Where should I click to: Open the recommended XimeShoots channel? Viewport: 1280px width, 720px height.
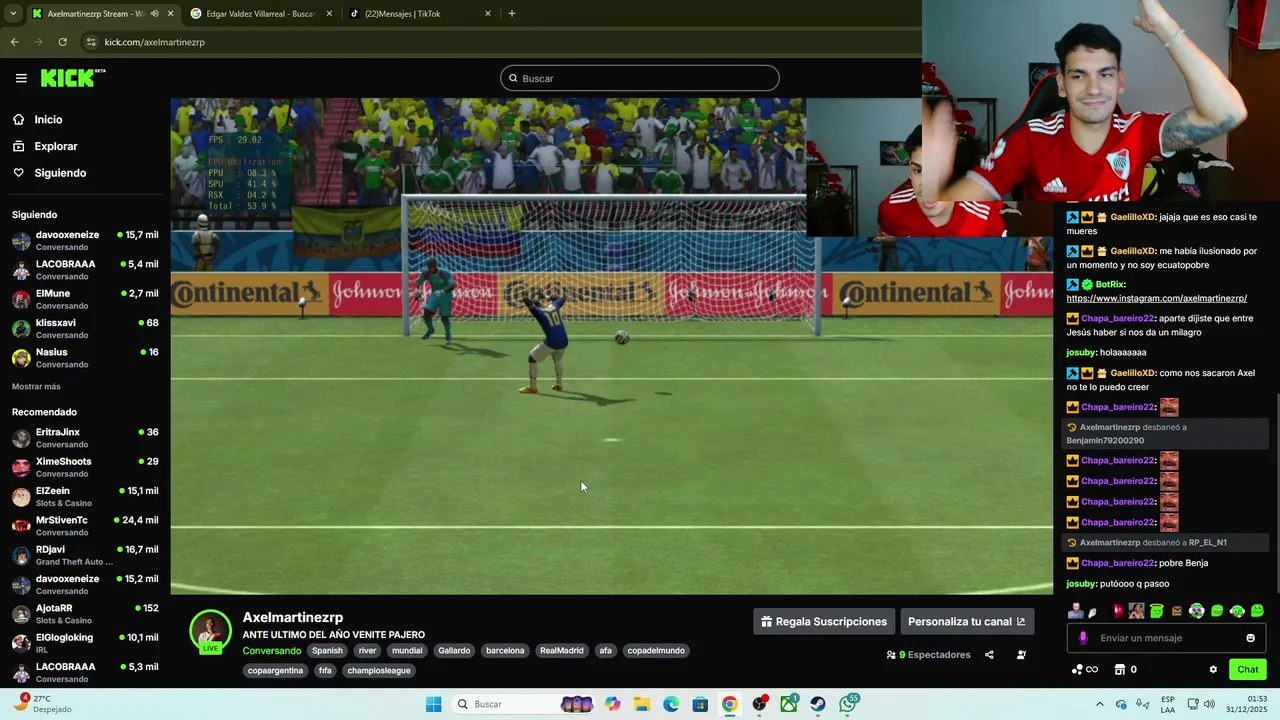click(x=85, y=467)
